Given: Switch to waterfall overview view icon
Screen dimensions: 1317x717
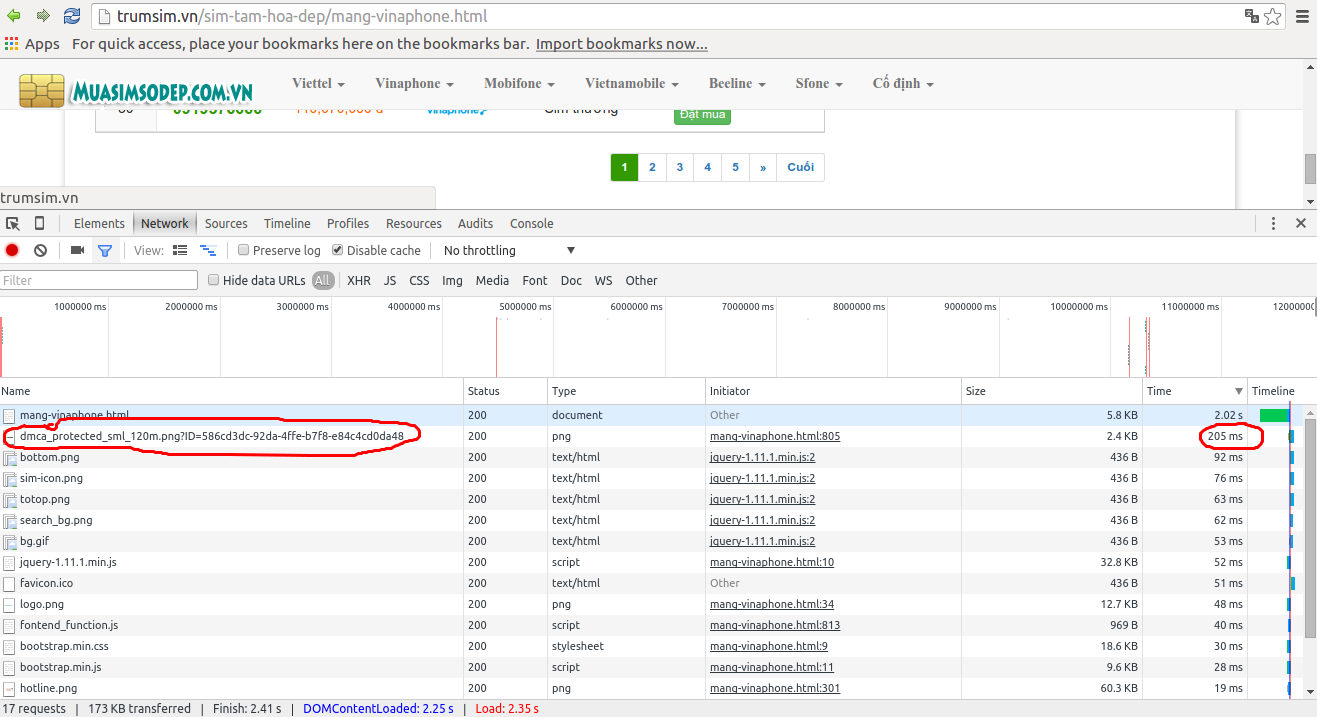Looking at the screenshot, I should (208, 250).
